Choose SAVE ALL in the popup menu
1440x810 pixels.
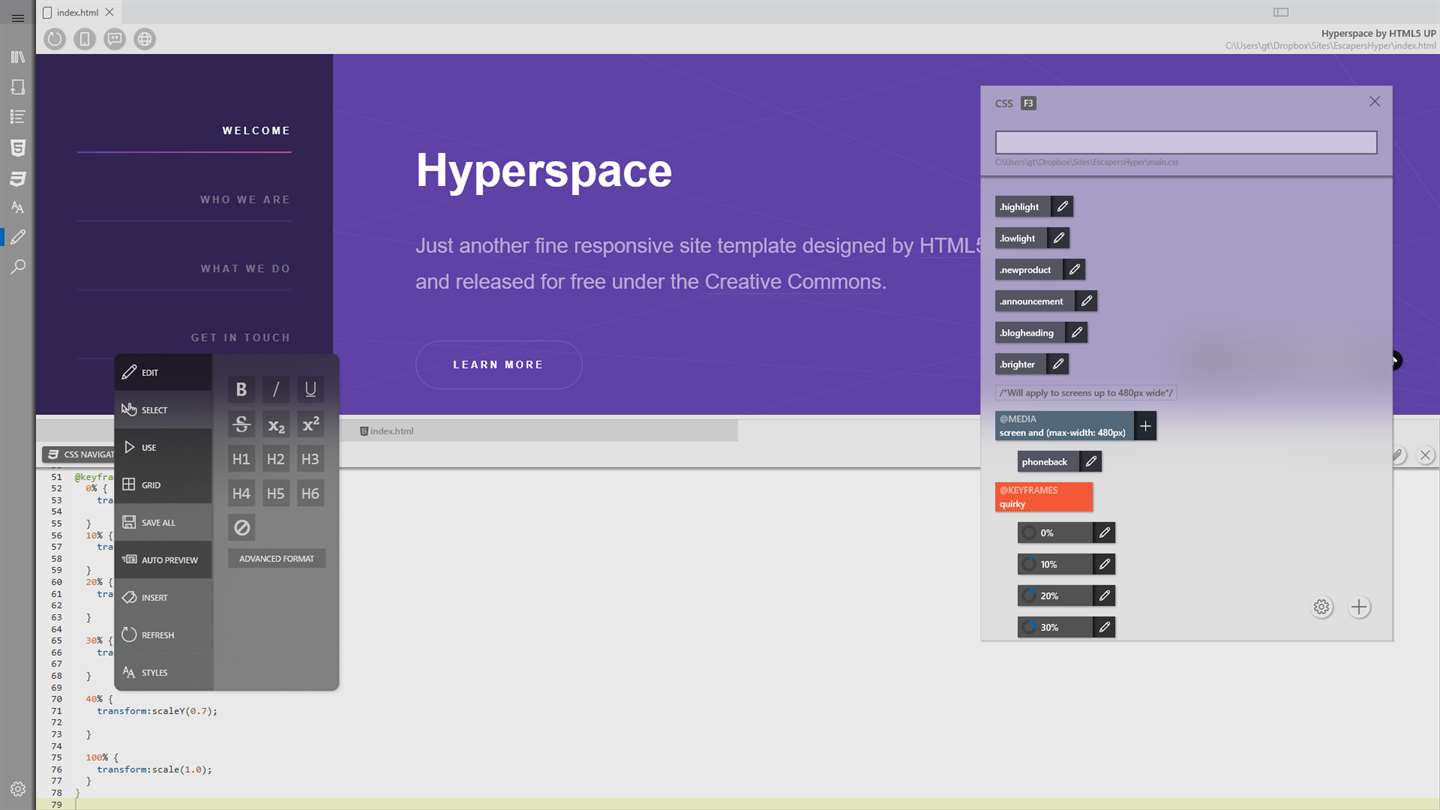coord(163,522)
